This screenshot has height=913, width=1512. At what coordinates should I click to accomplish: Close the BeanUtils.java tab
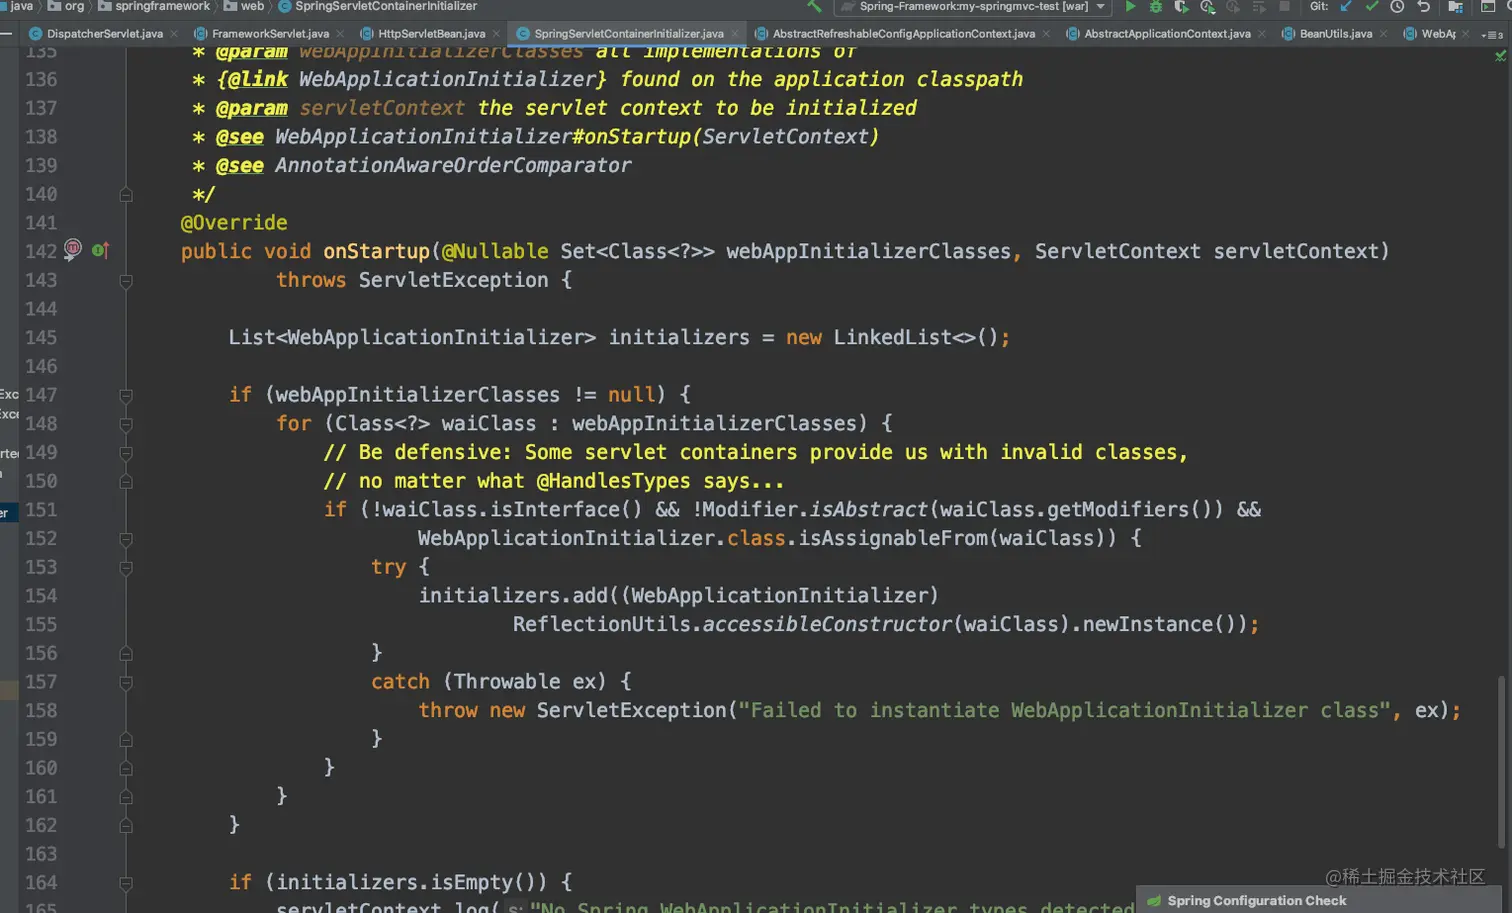point(1383,34)
